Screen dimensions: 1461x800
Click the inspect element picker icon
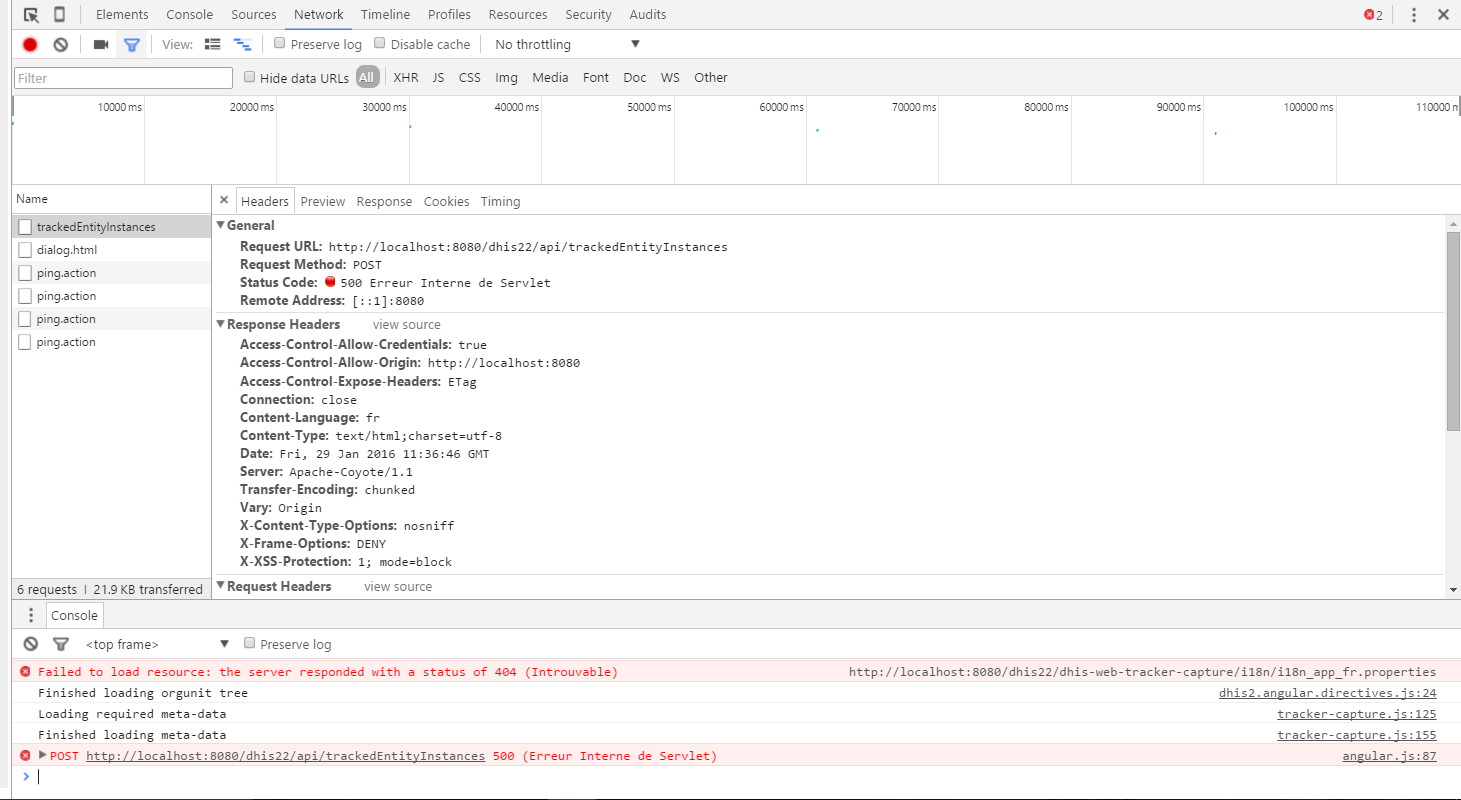pyautogui.click(x=31, y=15)
